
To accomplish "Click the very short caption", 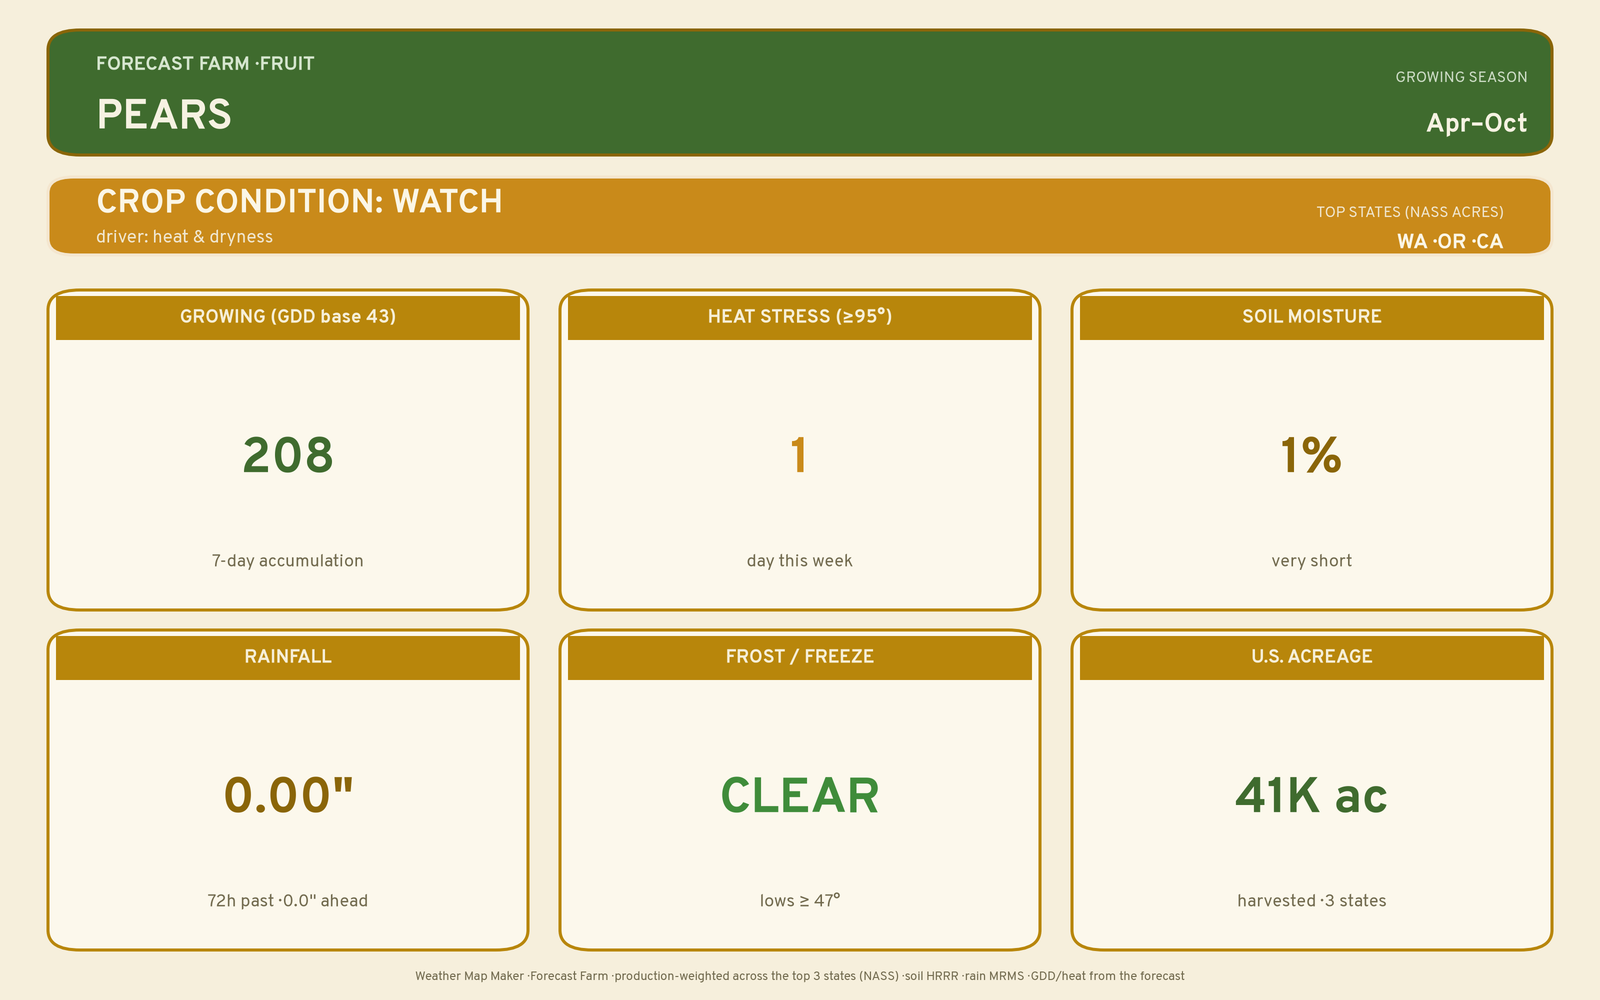I will coord(1312,561).
